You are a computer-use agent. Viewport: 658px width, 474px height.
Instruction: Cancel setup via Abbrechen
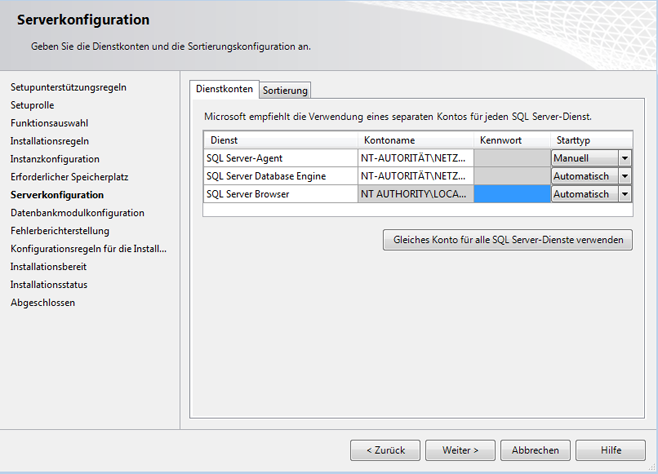click(x=535, y=450)
